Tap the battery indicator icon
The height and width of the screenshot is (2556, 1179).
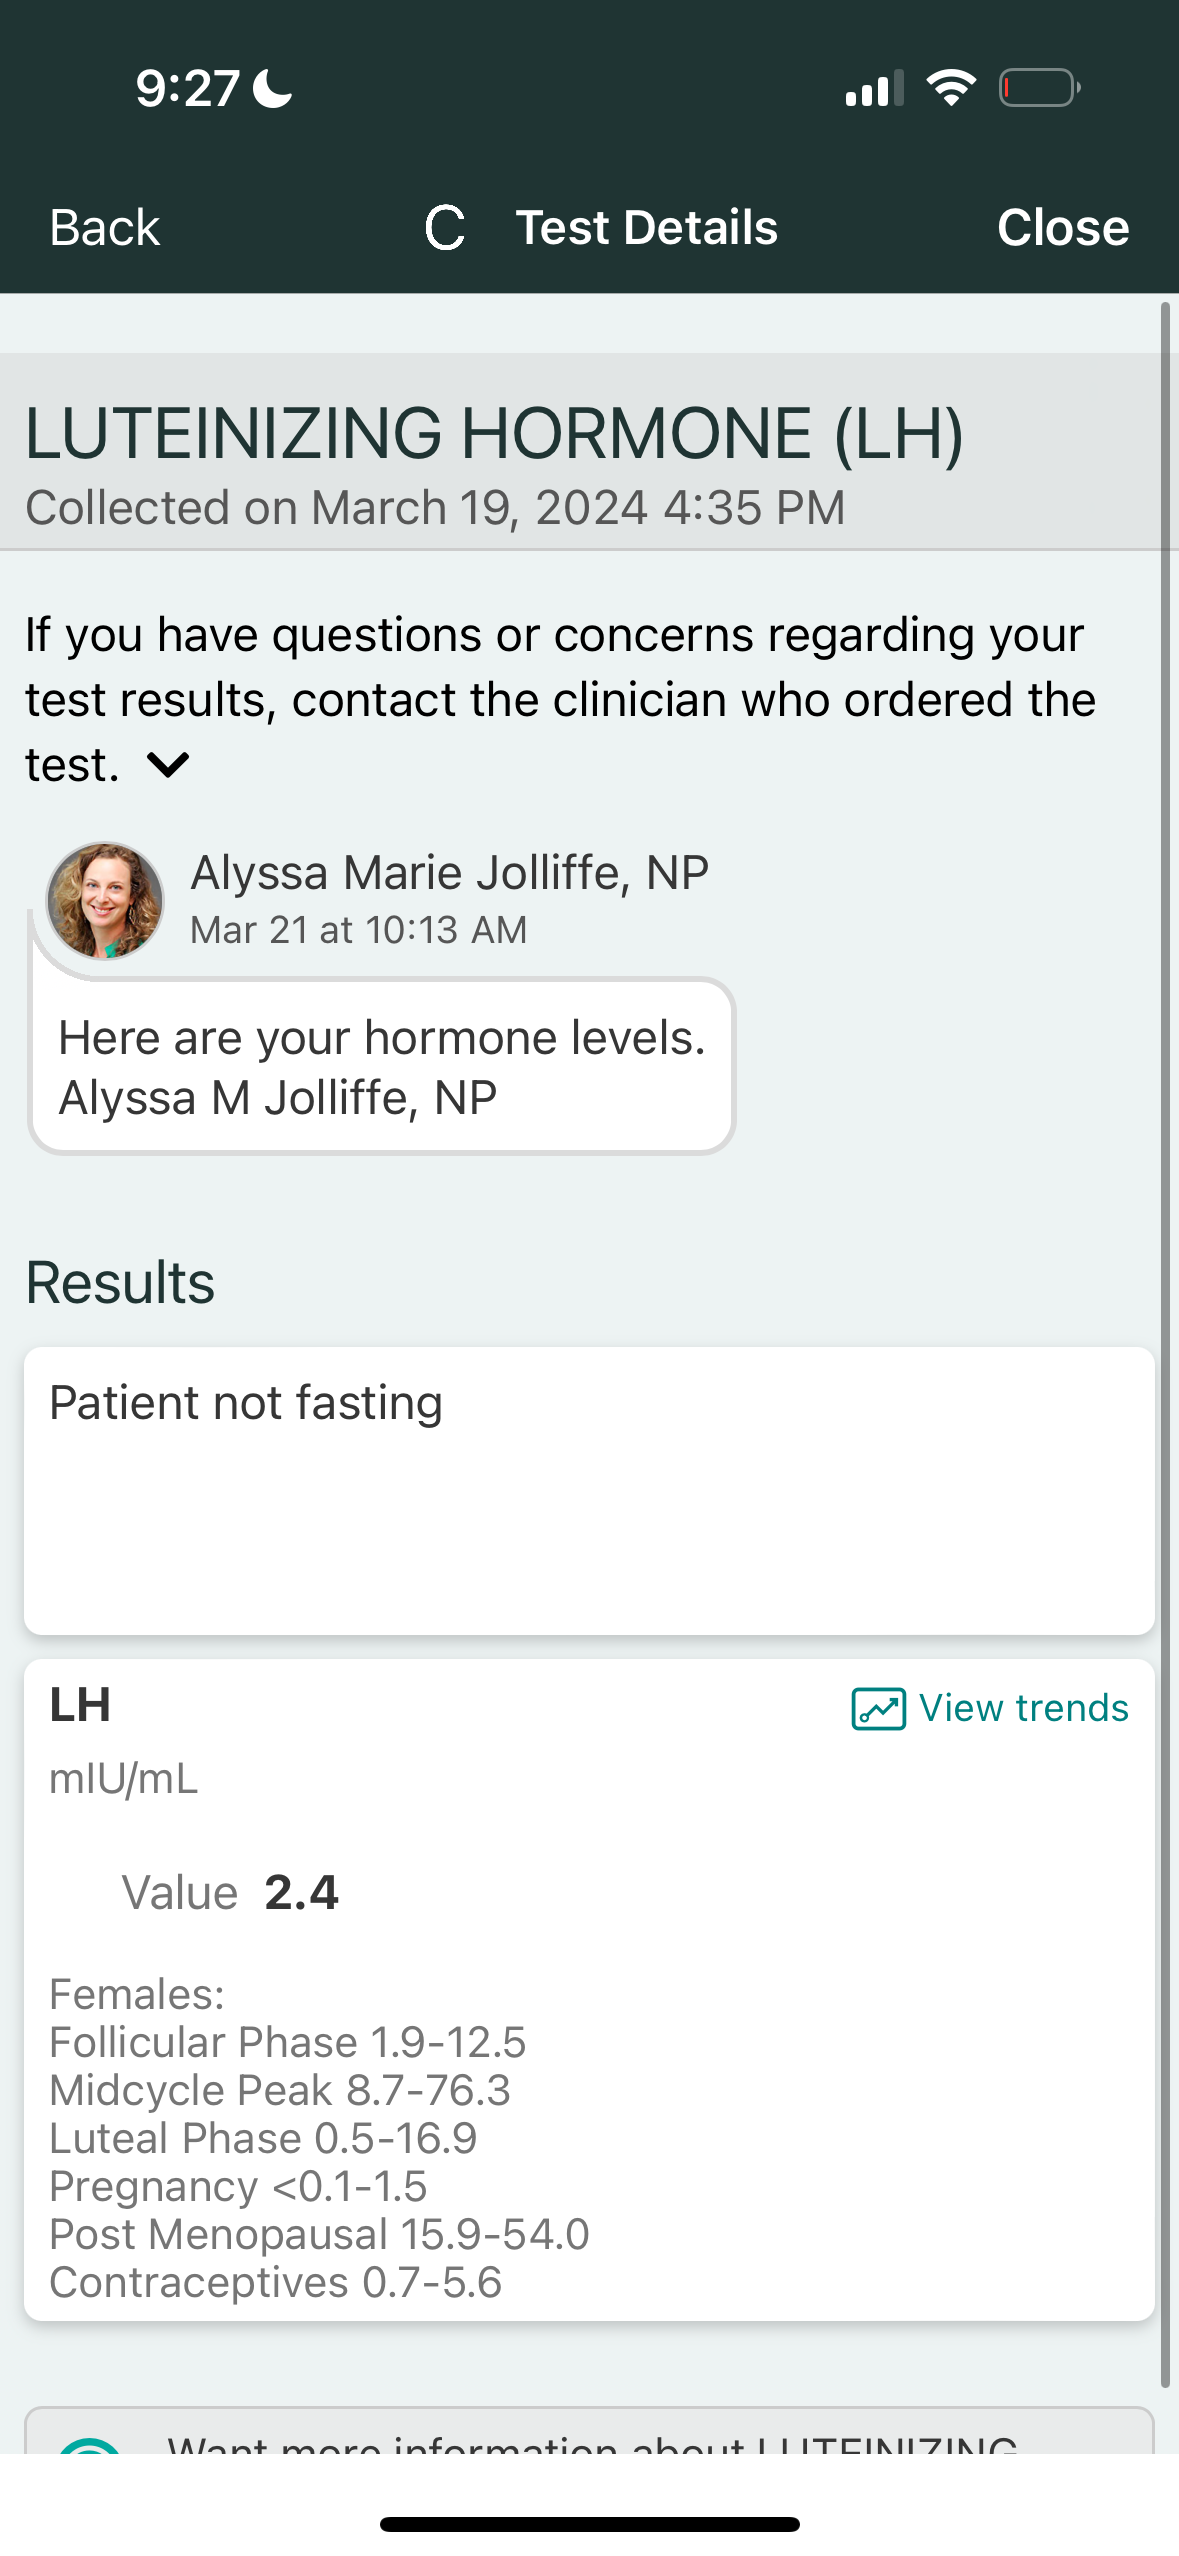(1039, 88)
